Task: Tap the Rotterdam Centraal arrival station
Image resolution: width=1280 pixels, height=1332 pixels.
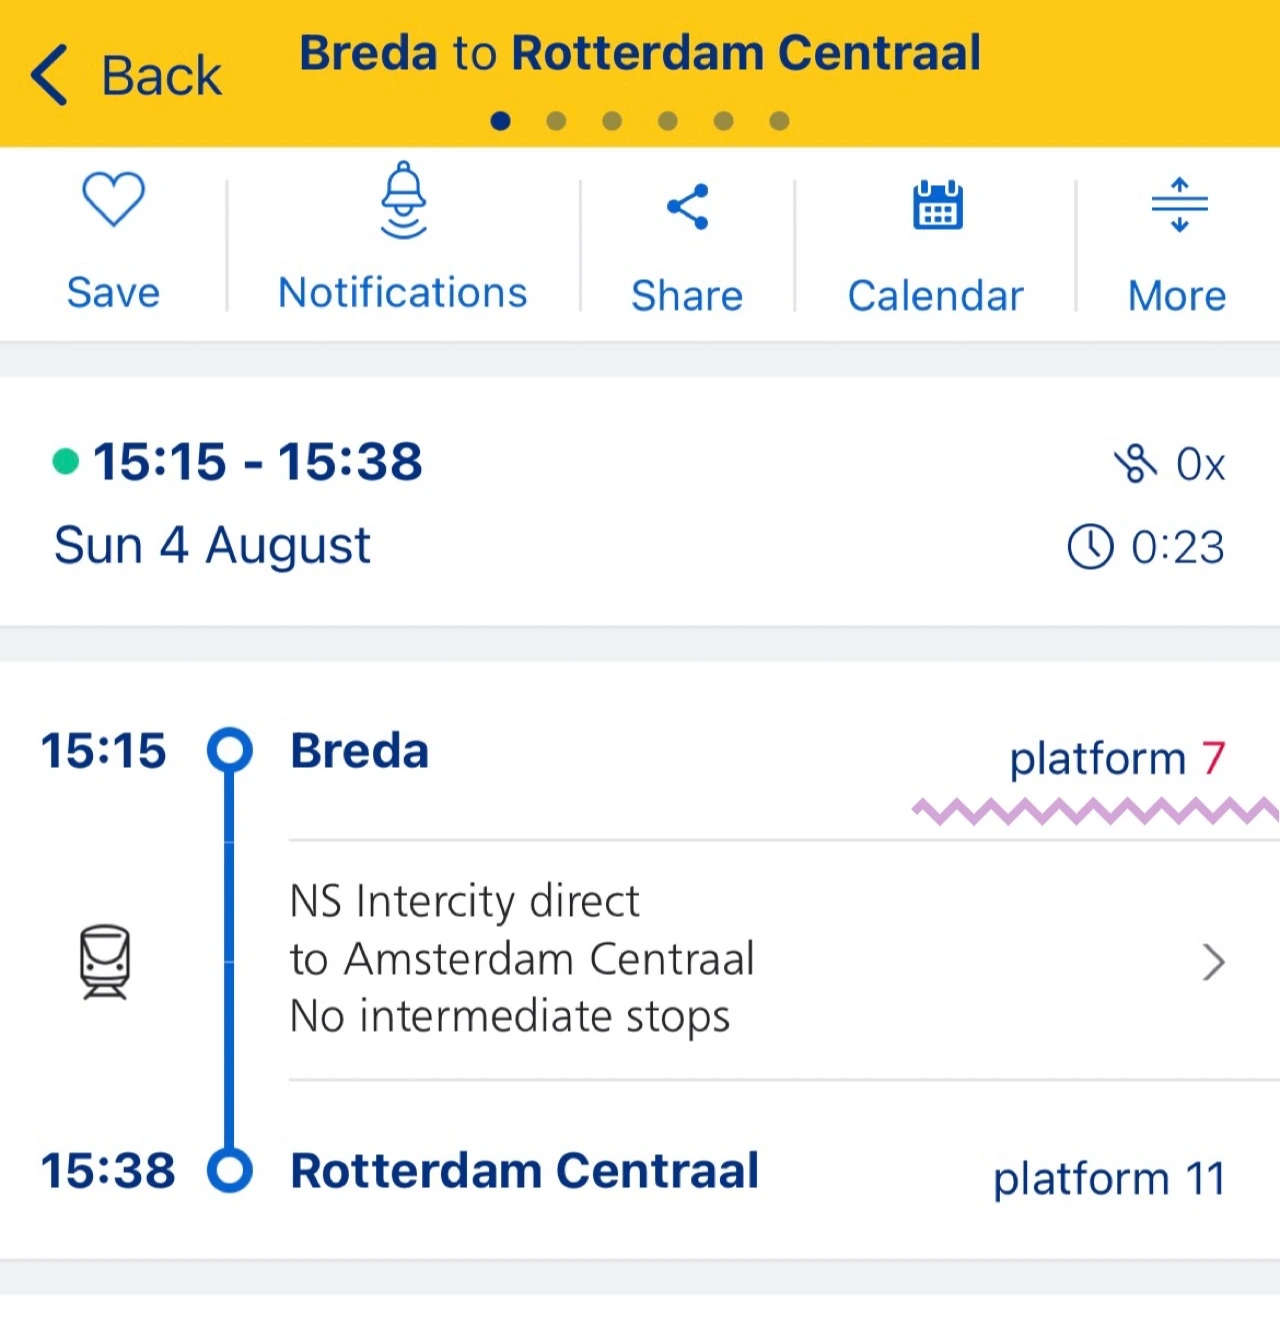Action: (x=524, y=1171)
